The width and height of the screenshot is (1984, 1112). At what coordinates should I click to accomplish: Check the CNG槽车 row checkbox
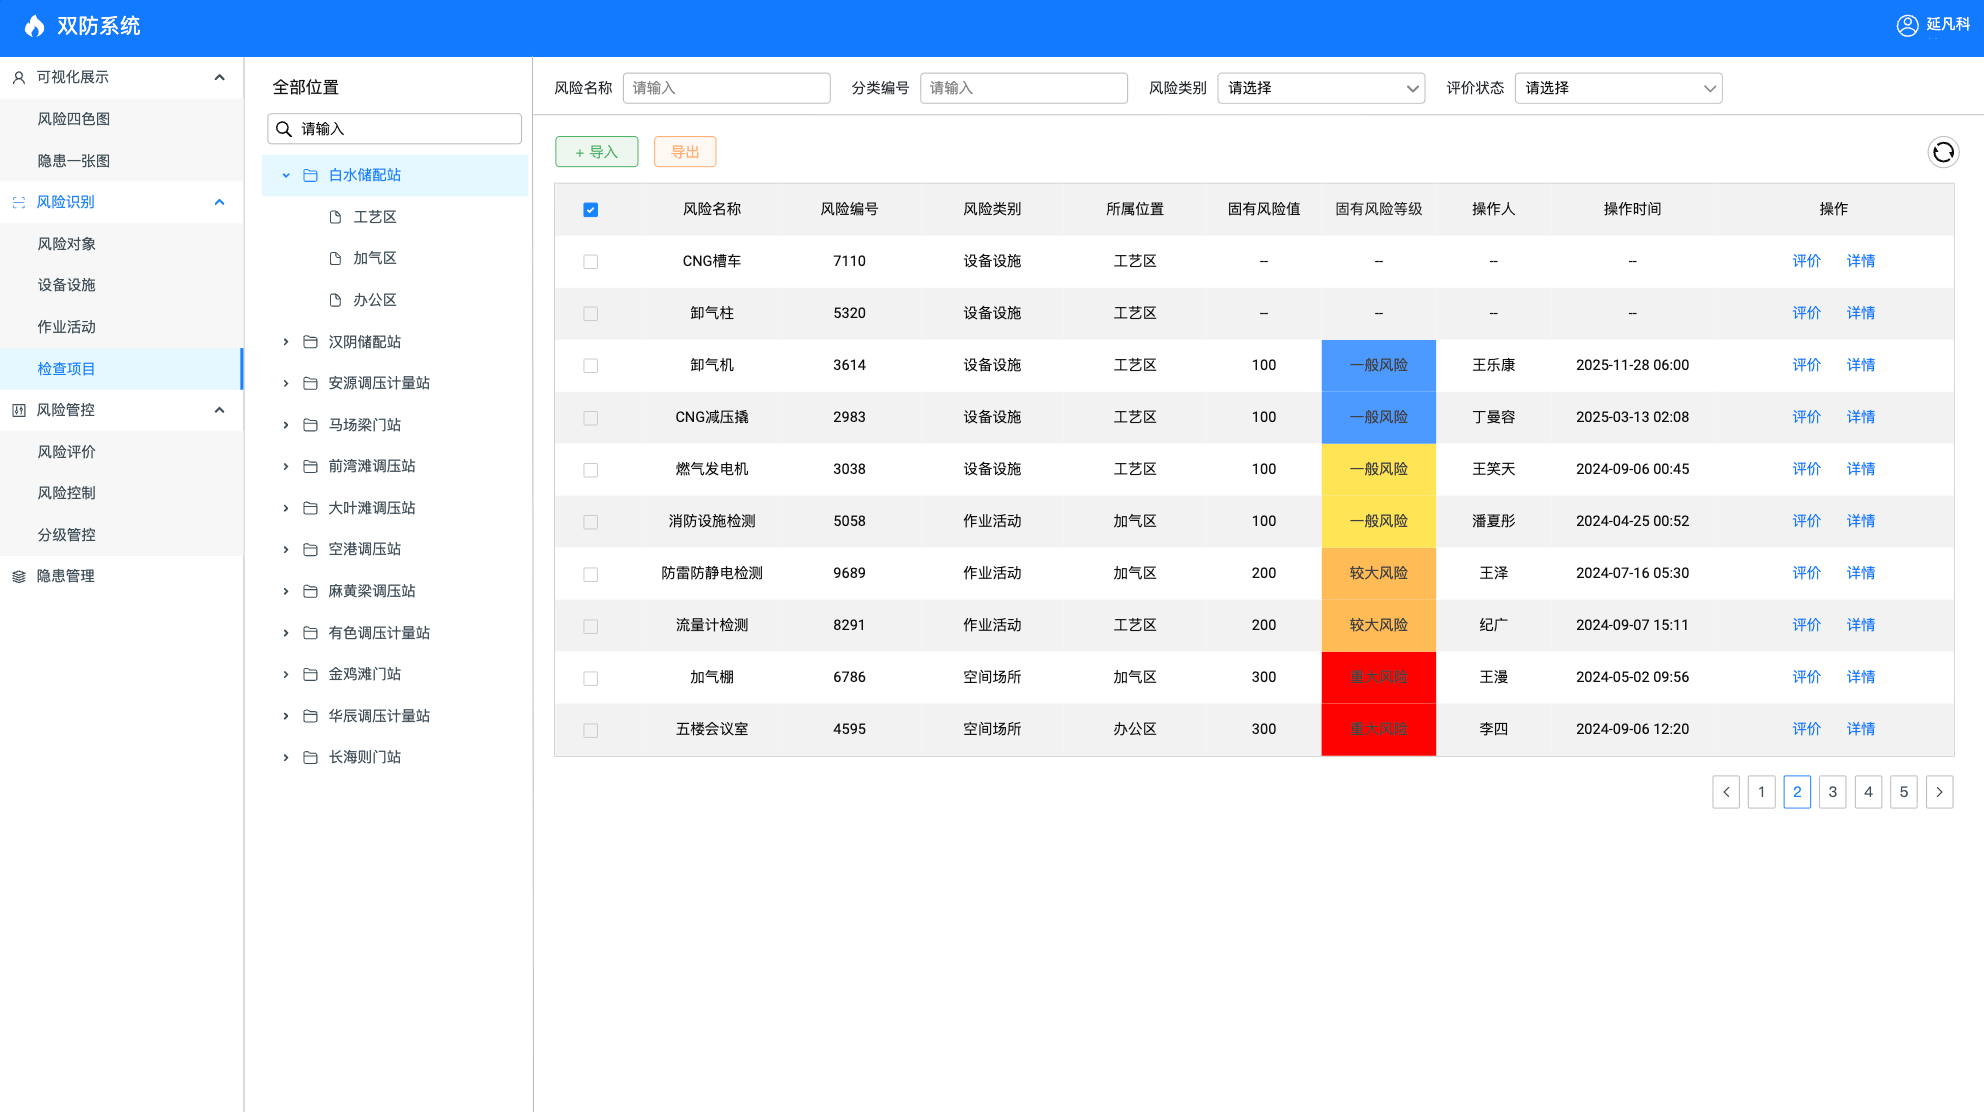(x=590, y=262)
